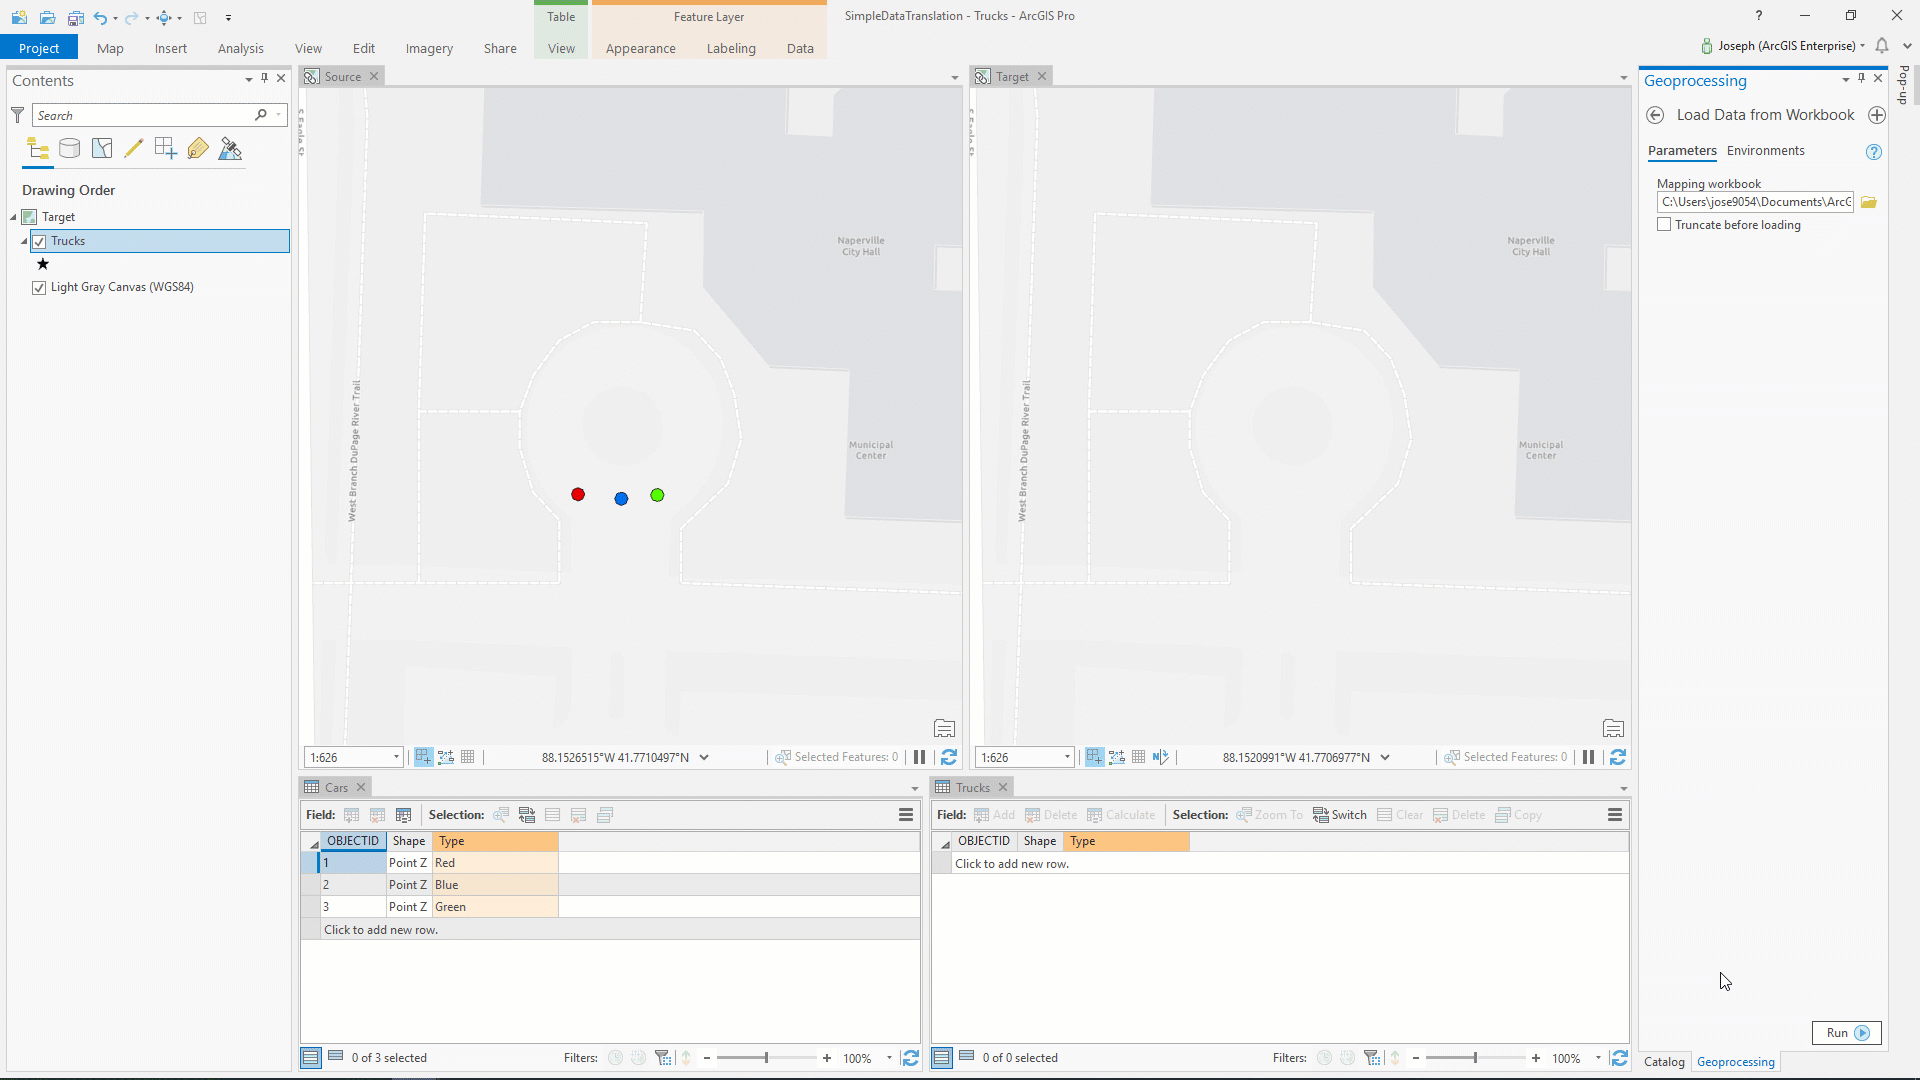This screenshot has height=1080, width=1920.
Task: Run the Load Data from Workbook tool
Action: [x=1846, y=1033]
